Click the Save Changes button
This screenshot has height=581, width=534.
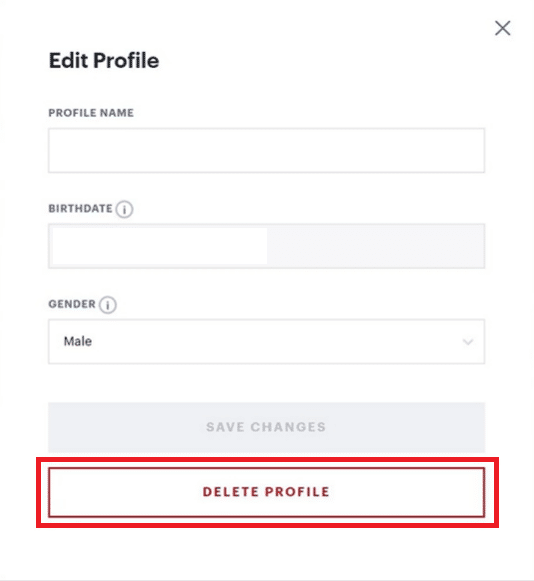(266, 427)
